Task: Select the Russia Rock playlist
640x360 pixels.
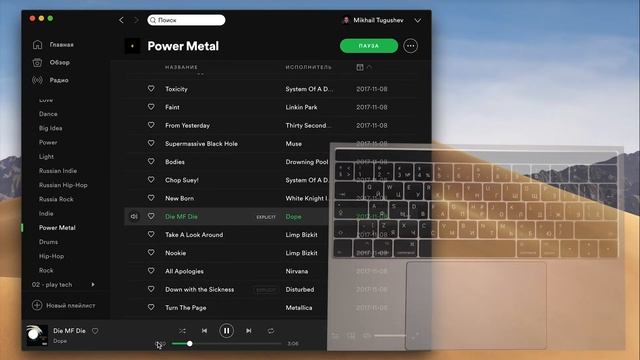Action: click(56, 199)
